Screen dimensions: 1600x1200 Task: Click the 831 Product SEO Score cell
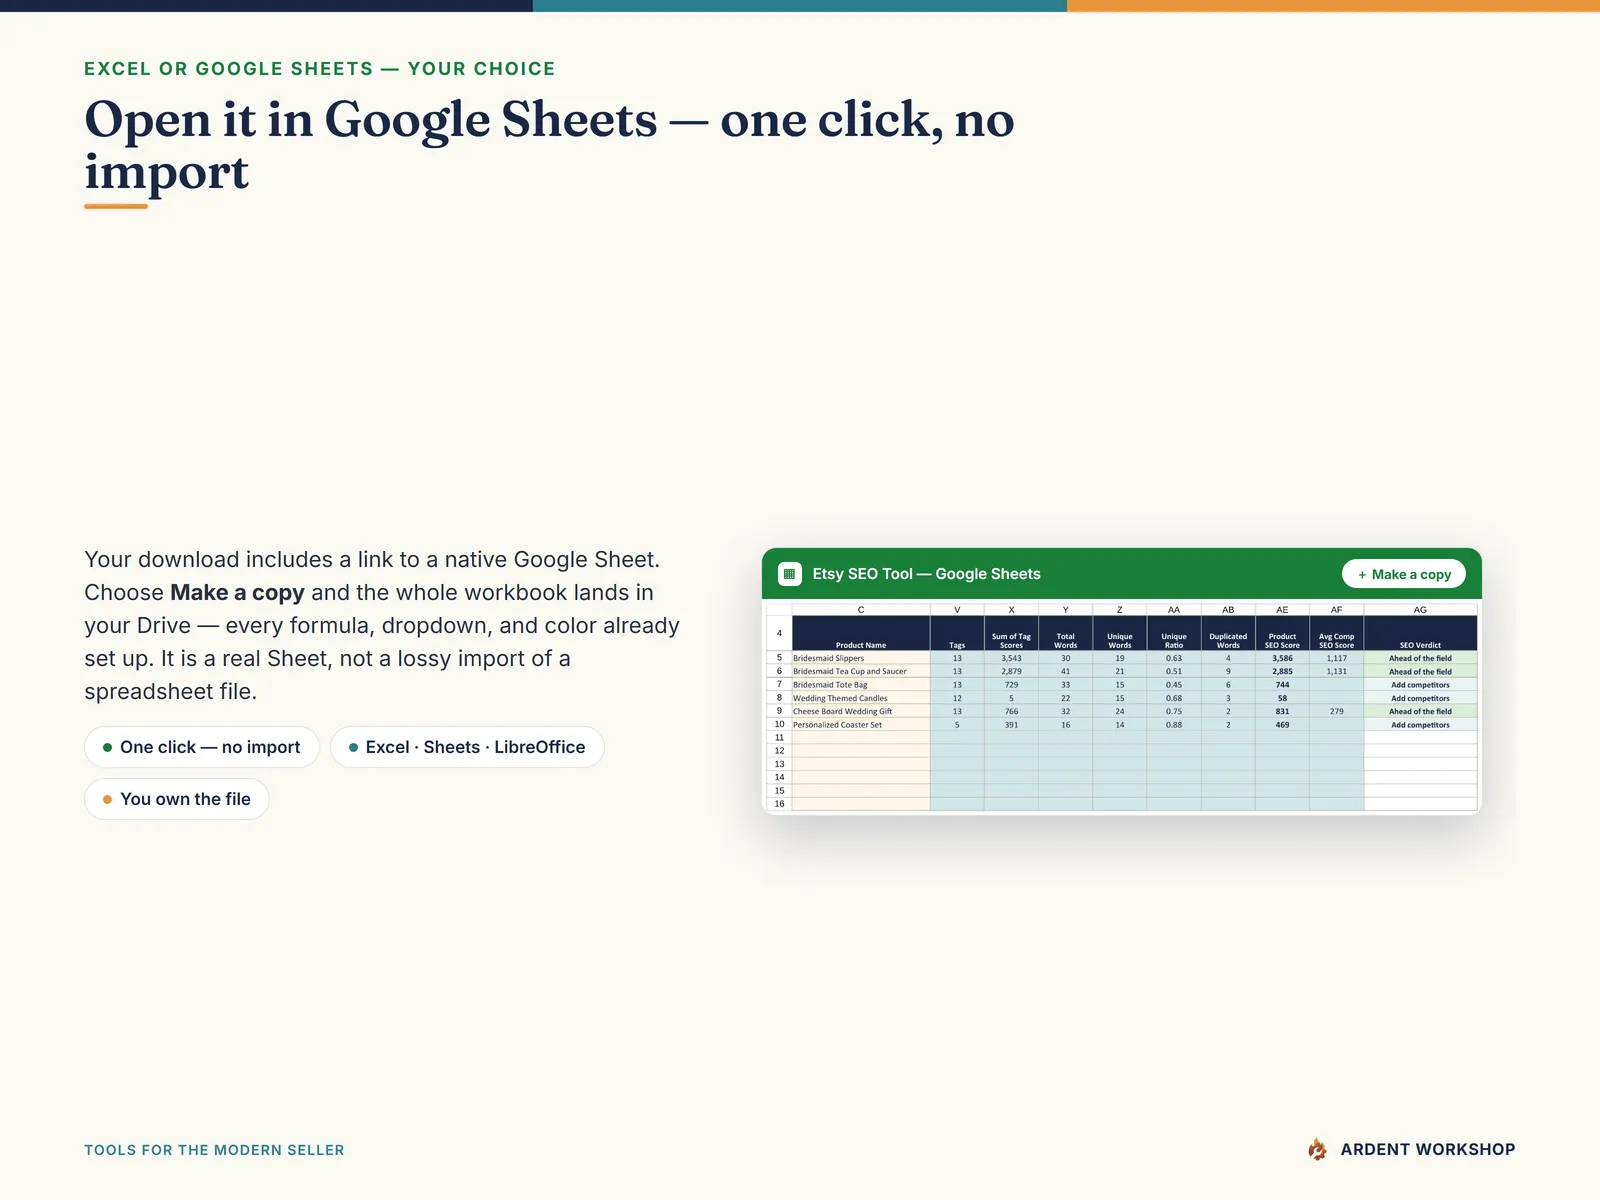(x=1282, y=711)
